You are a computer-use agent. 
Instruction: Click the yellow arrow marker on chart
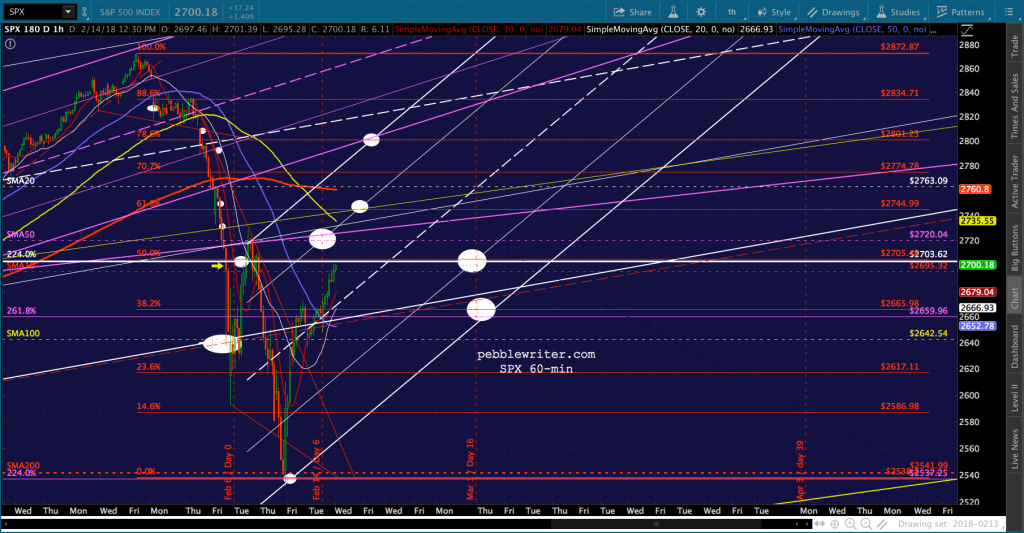click(217, 266)
